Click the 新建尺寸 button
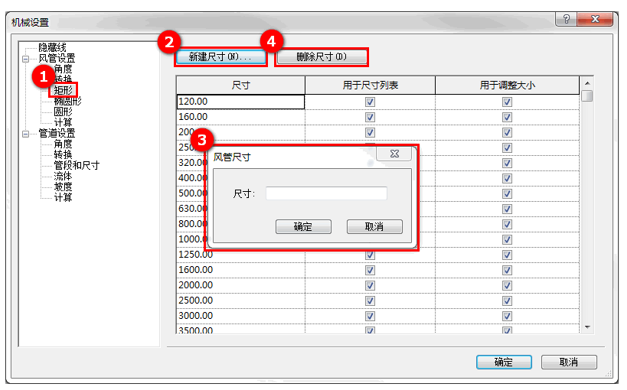 (x=220, y=57)
